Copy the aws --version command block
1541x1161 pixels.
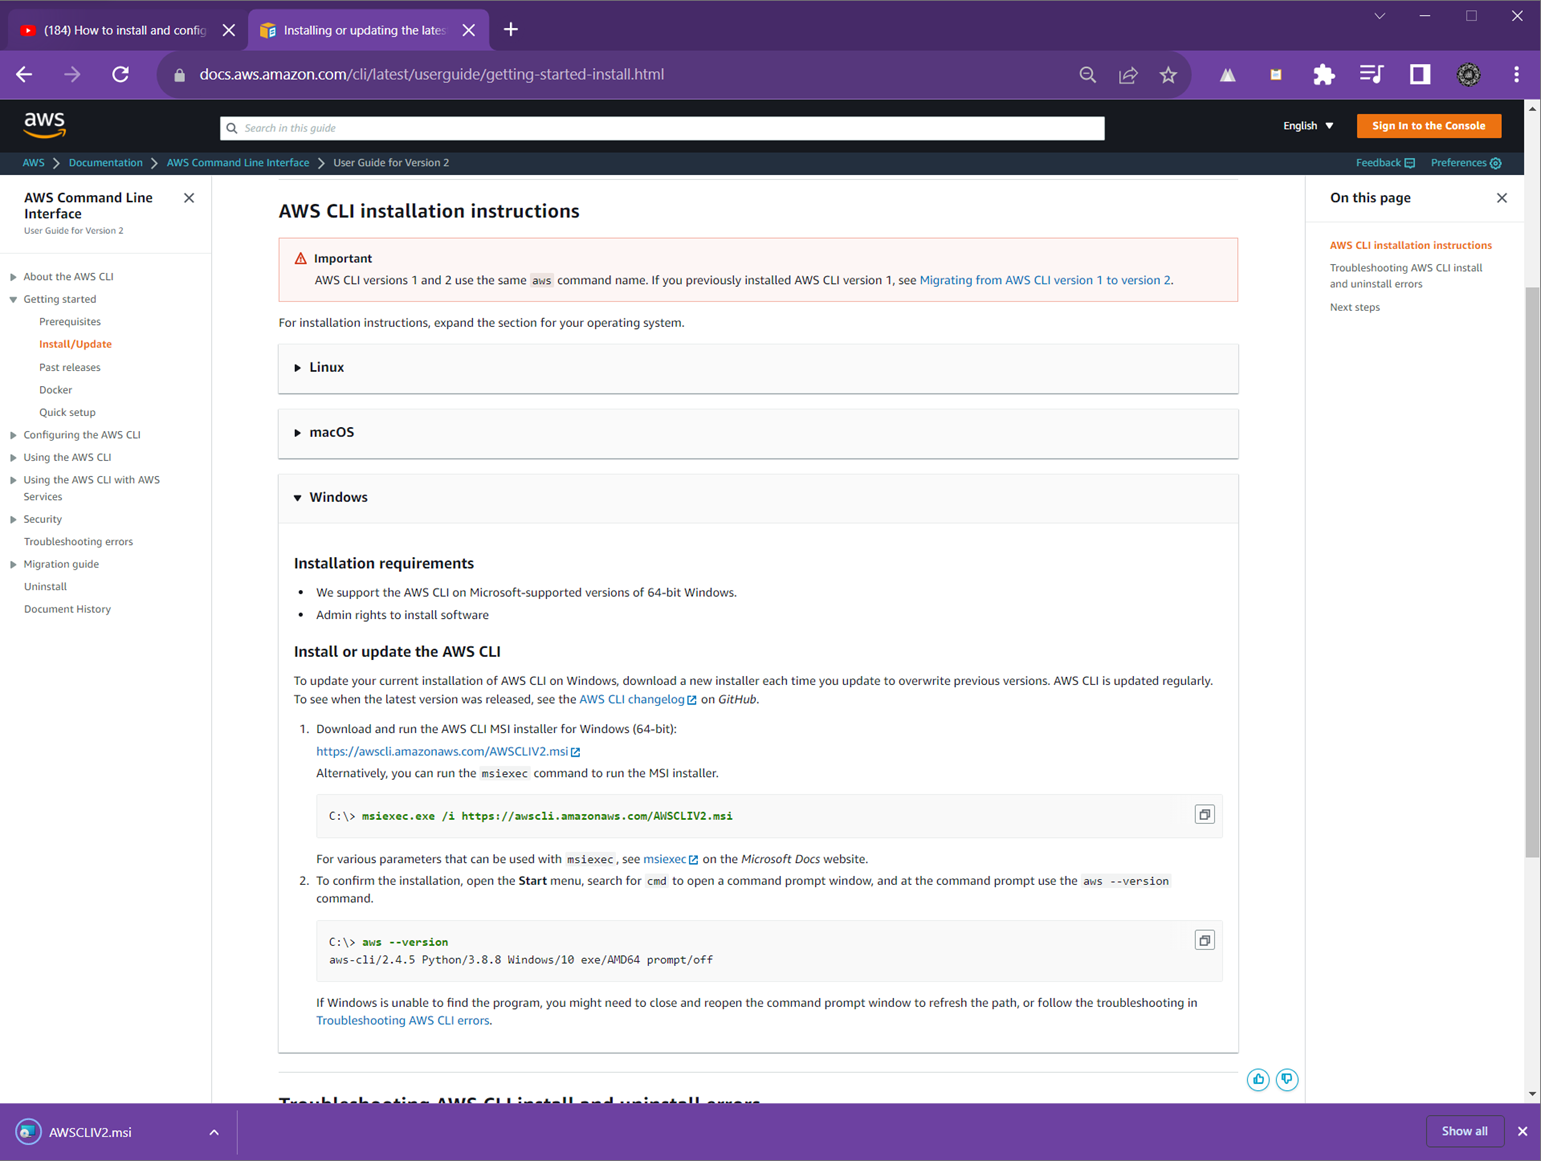pos(1204,941)
